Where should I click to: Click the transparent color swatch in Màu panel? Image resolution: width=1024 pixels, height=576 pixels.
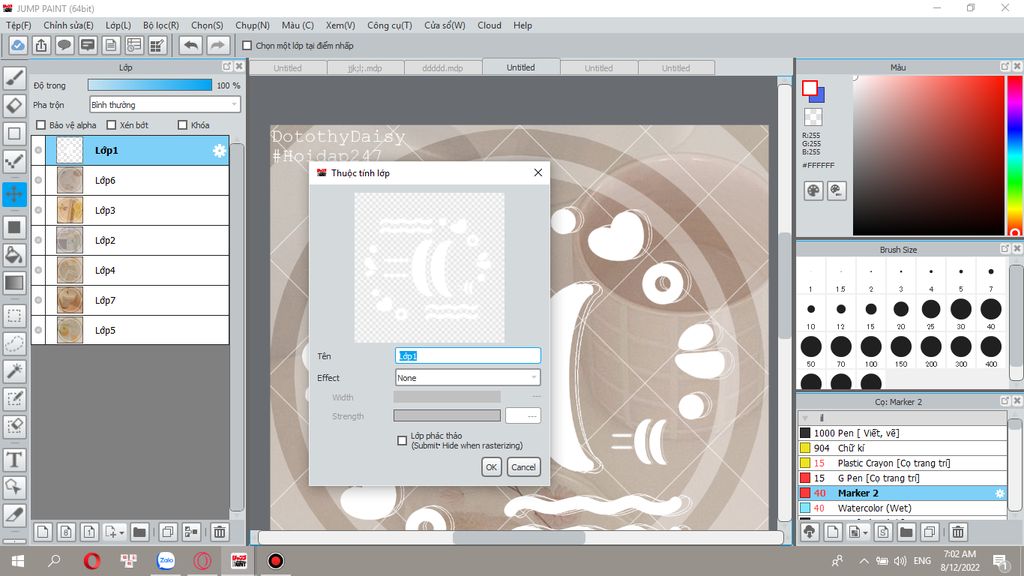(x=813, y=117)
